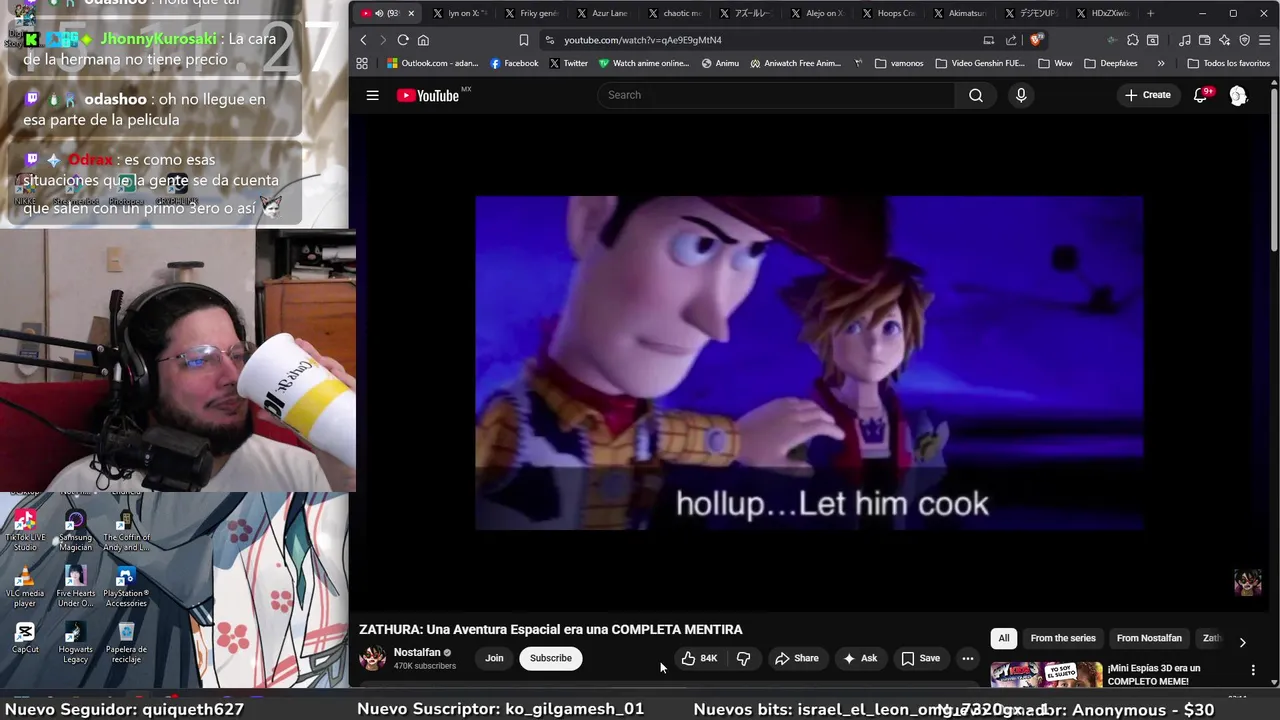The height and width of the screenshot is (720, 1280).
Task: Dislike the Zathura video
Action: (x=743, y=658)
